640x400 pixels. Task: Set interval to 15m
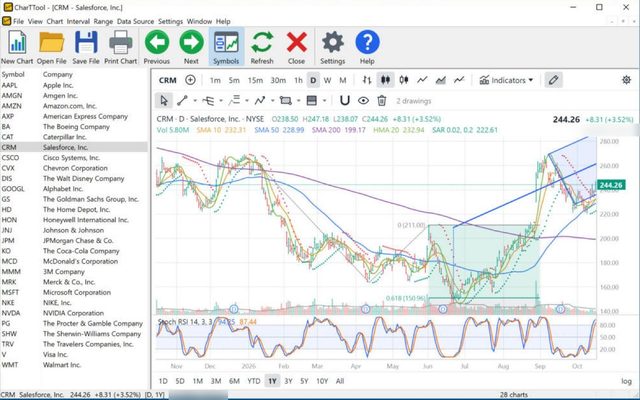coord(255,80)
